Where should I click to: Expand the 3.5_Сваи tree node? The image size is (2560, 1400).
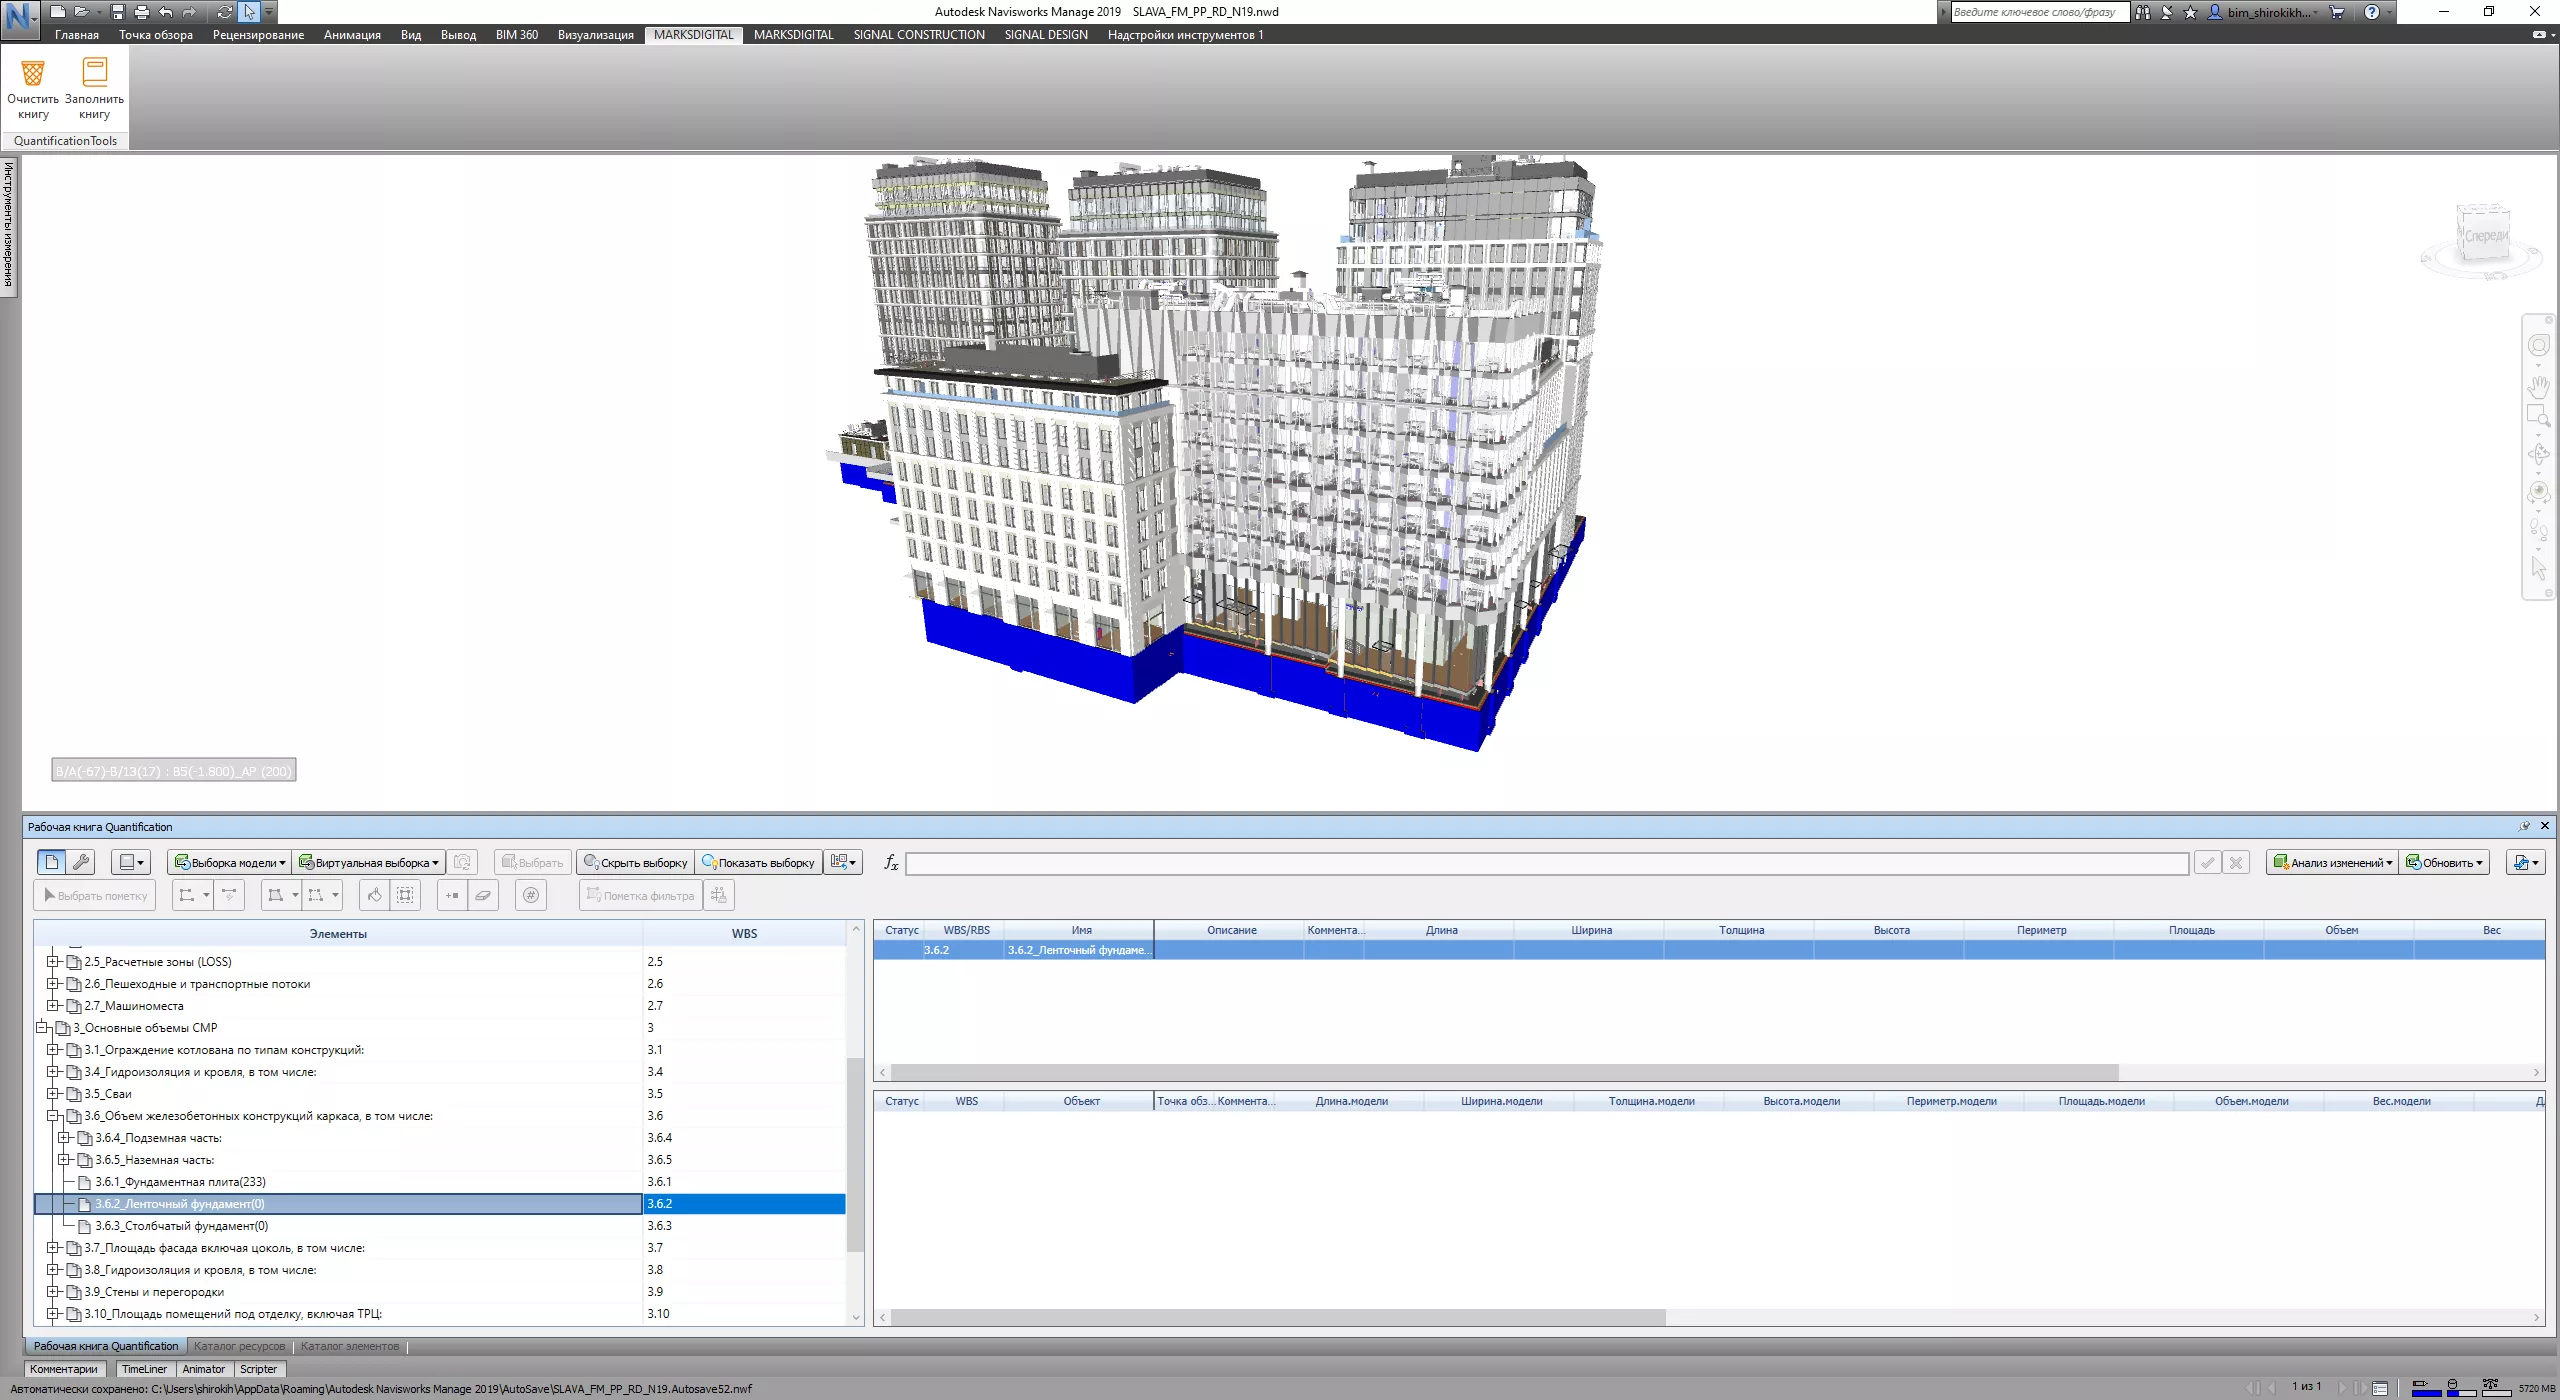[x=54, y=1094]
